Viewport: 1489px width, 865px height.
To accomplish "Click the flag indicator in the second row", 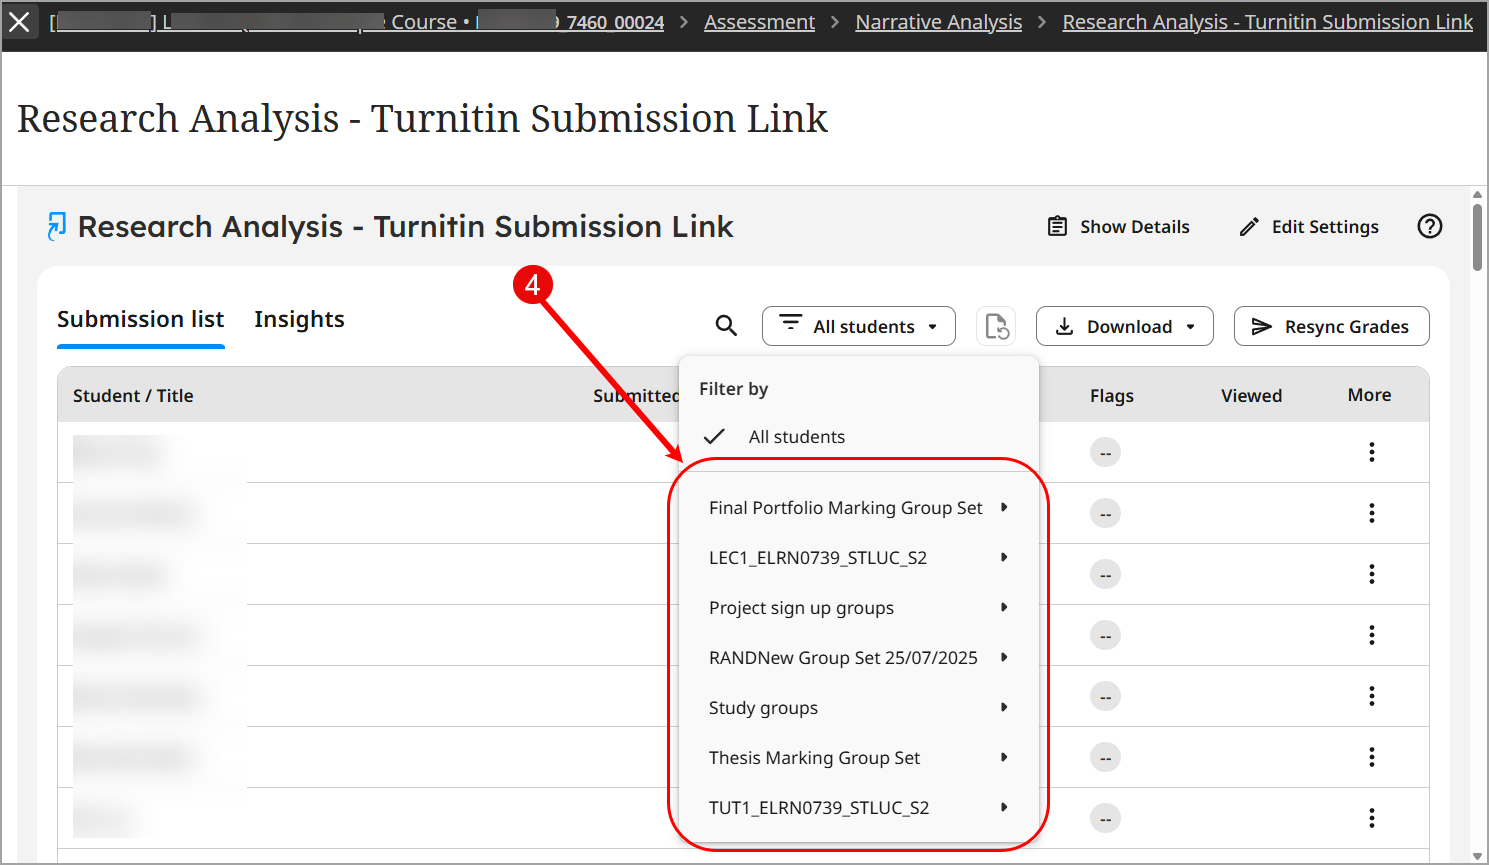I will pos(1105,513).
